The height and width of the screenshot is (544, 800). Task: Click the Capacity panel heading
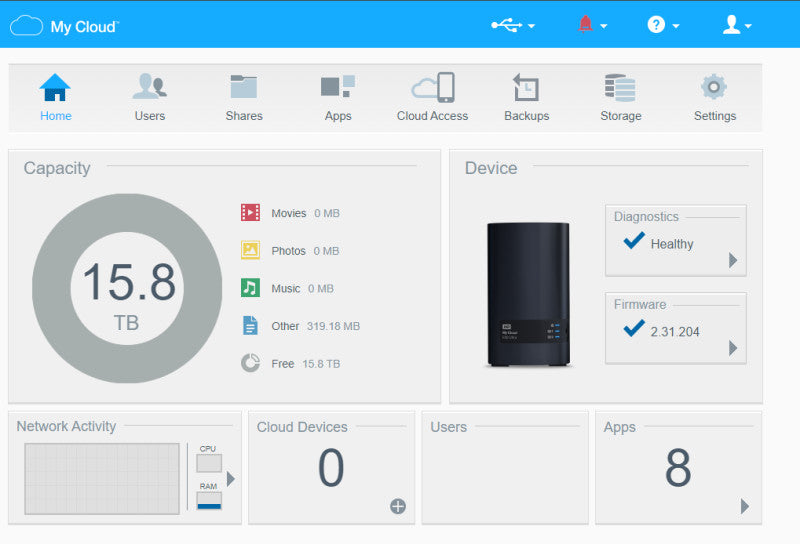click(x=57, y=168)
